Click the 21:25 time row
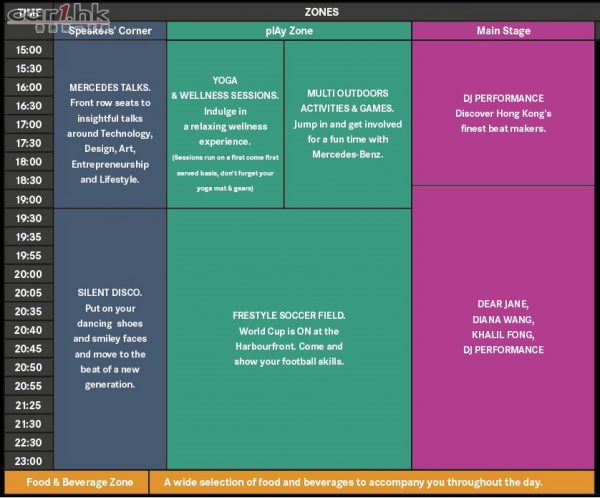 click(29, 405)
